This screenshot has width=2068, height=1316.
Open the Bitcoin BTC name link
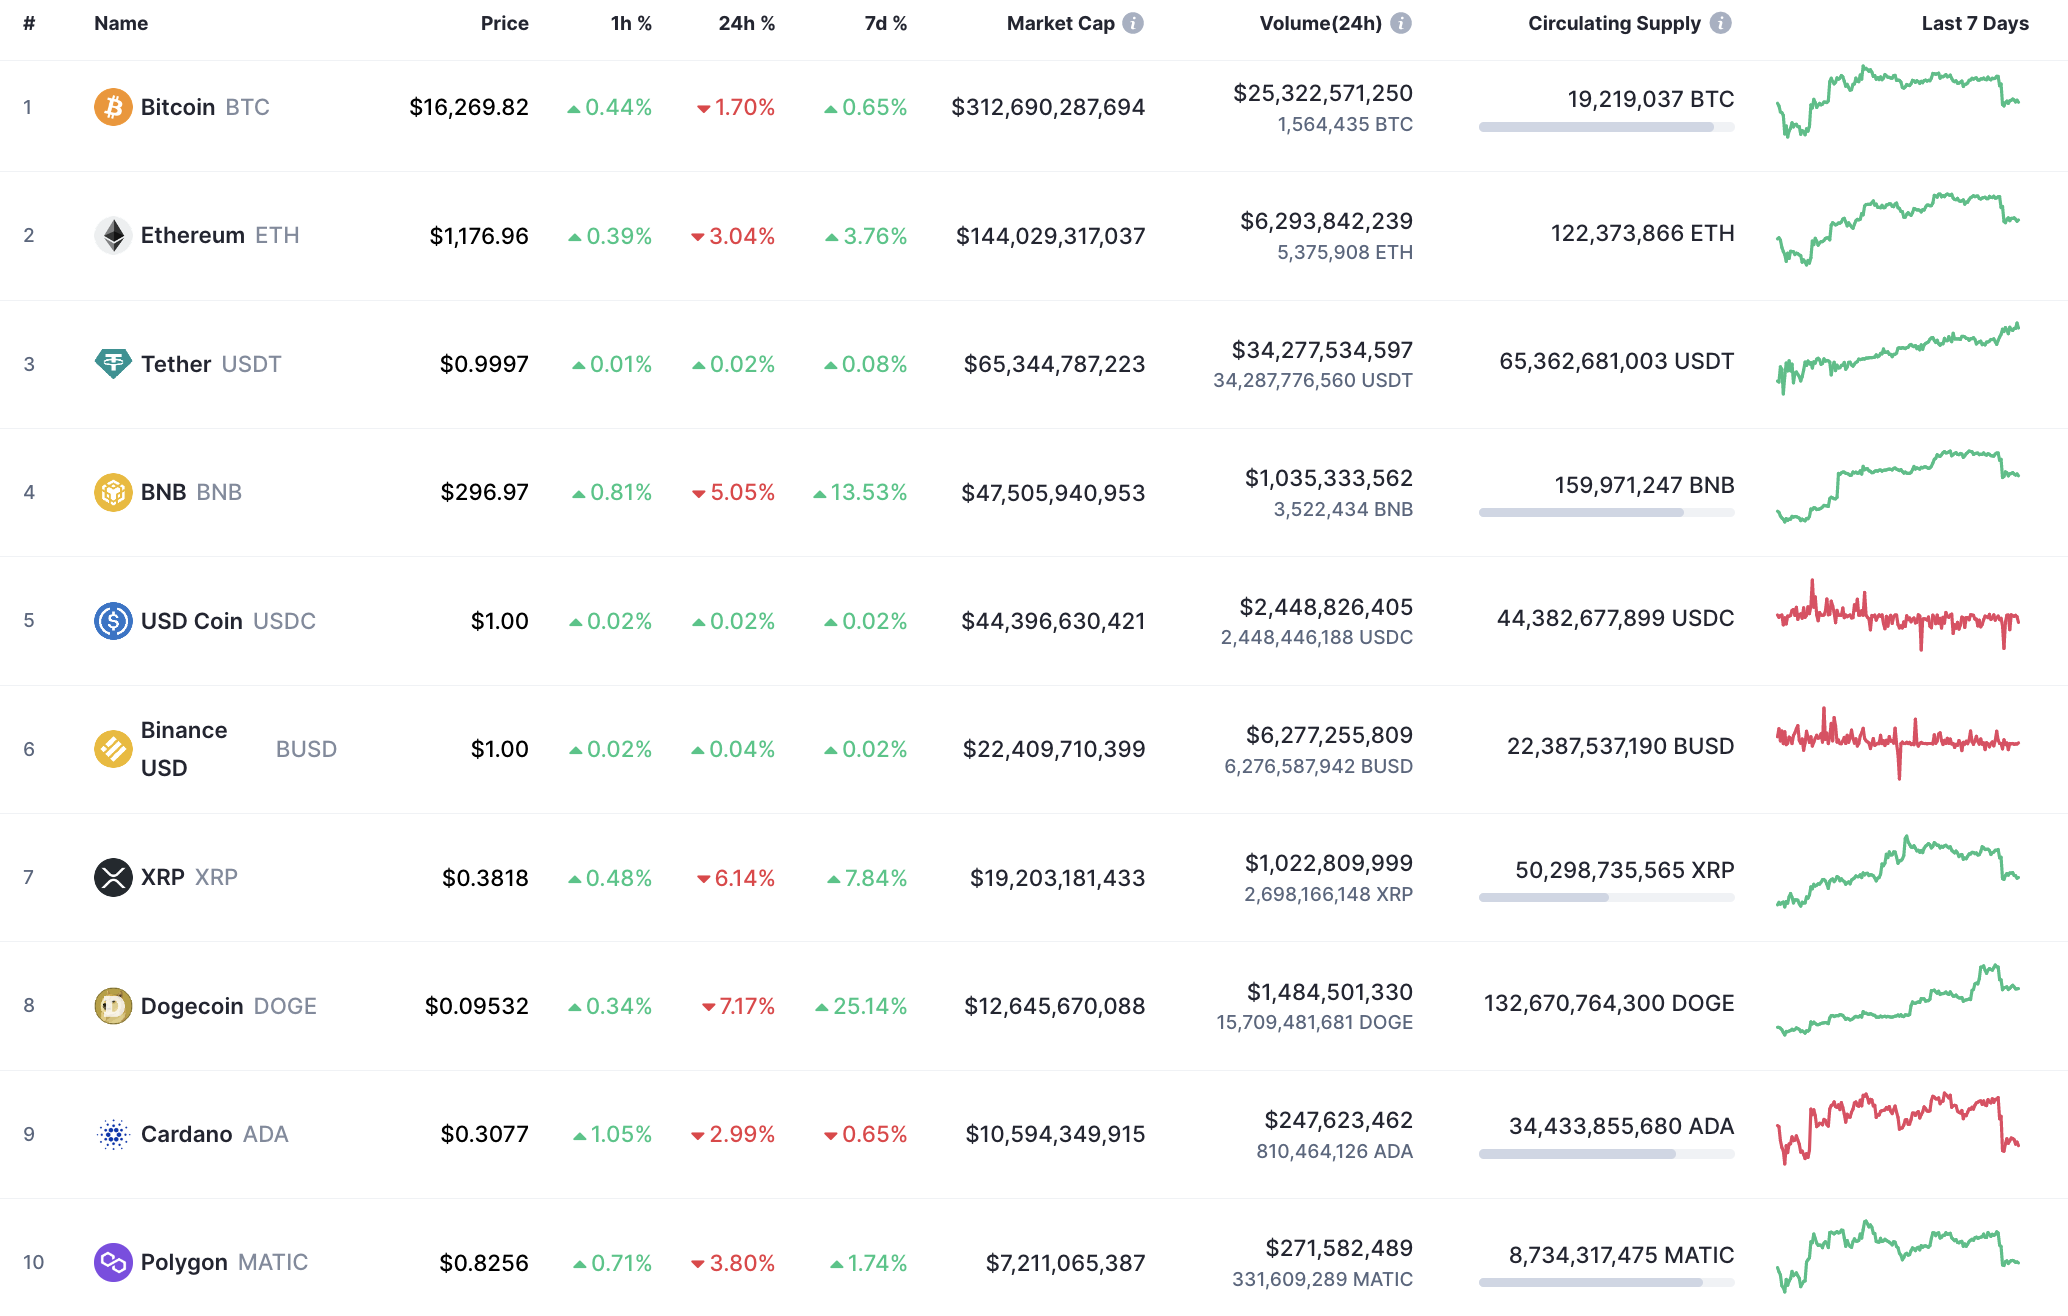click(x=178, y=106)
